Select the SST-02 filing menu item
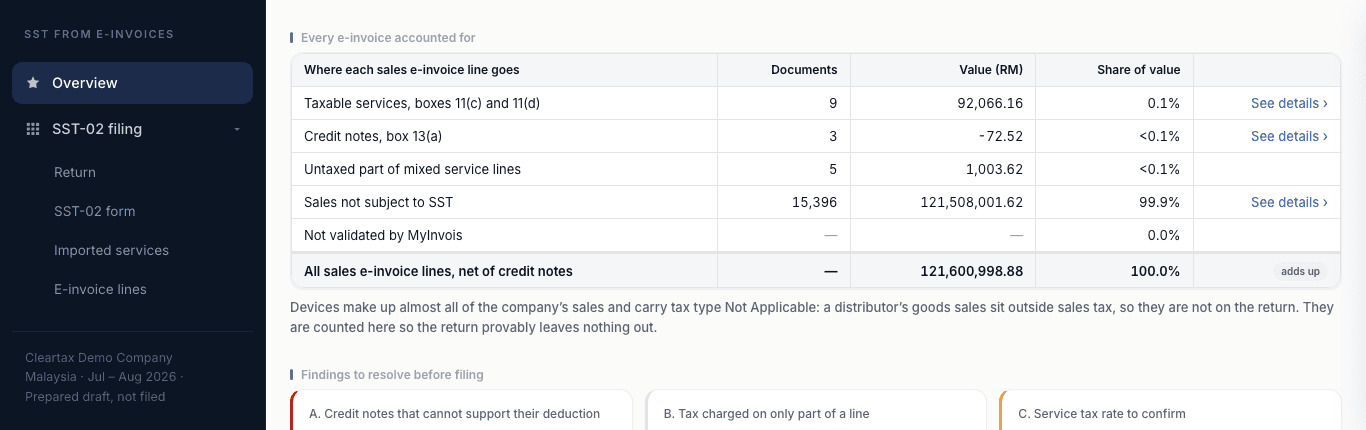The width and height of the screenshot is (1366, 430). (x=132, y=129)
